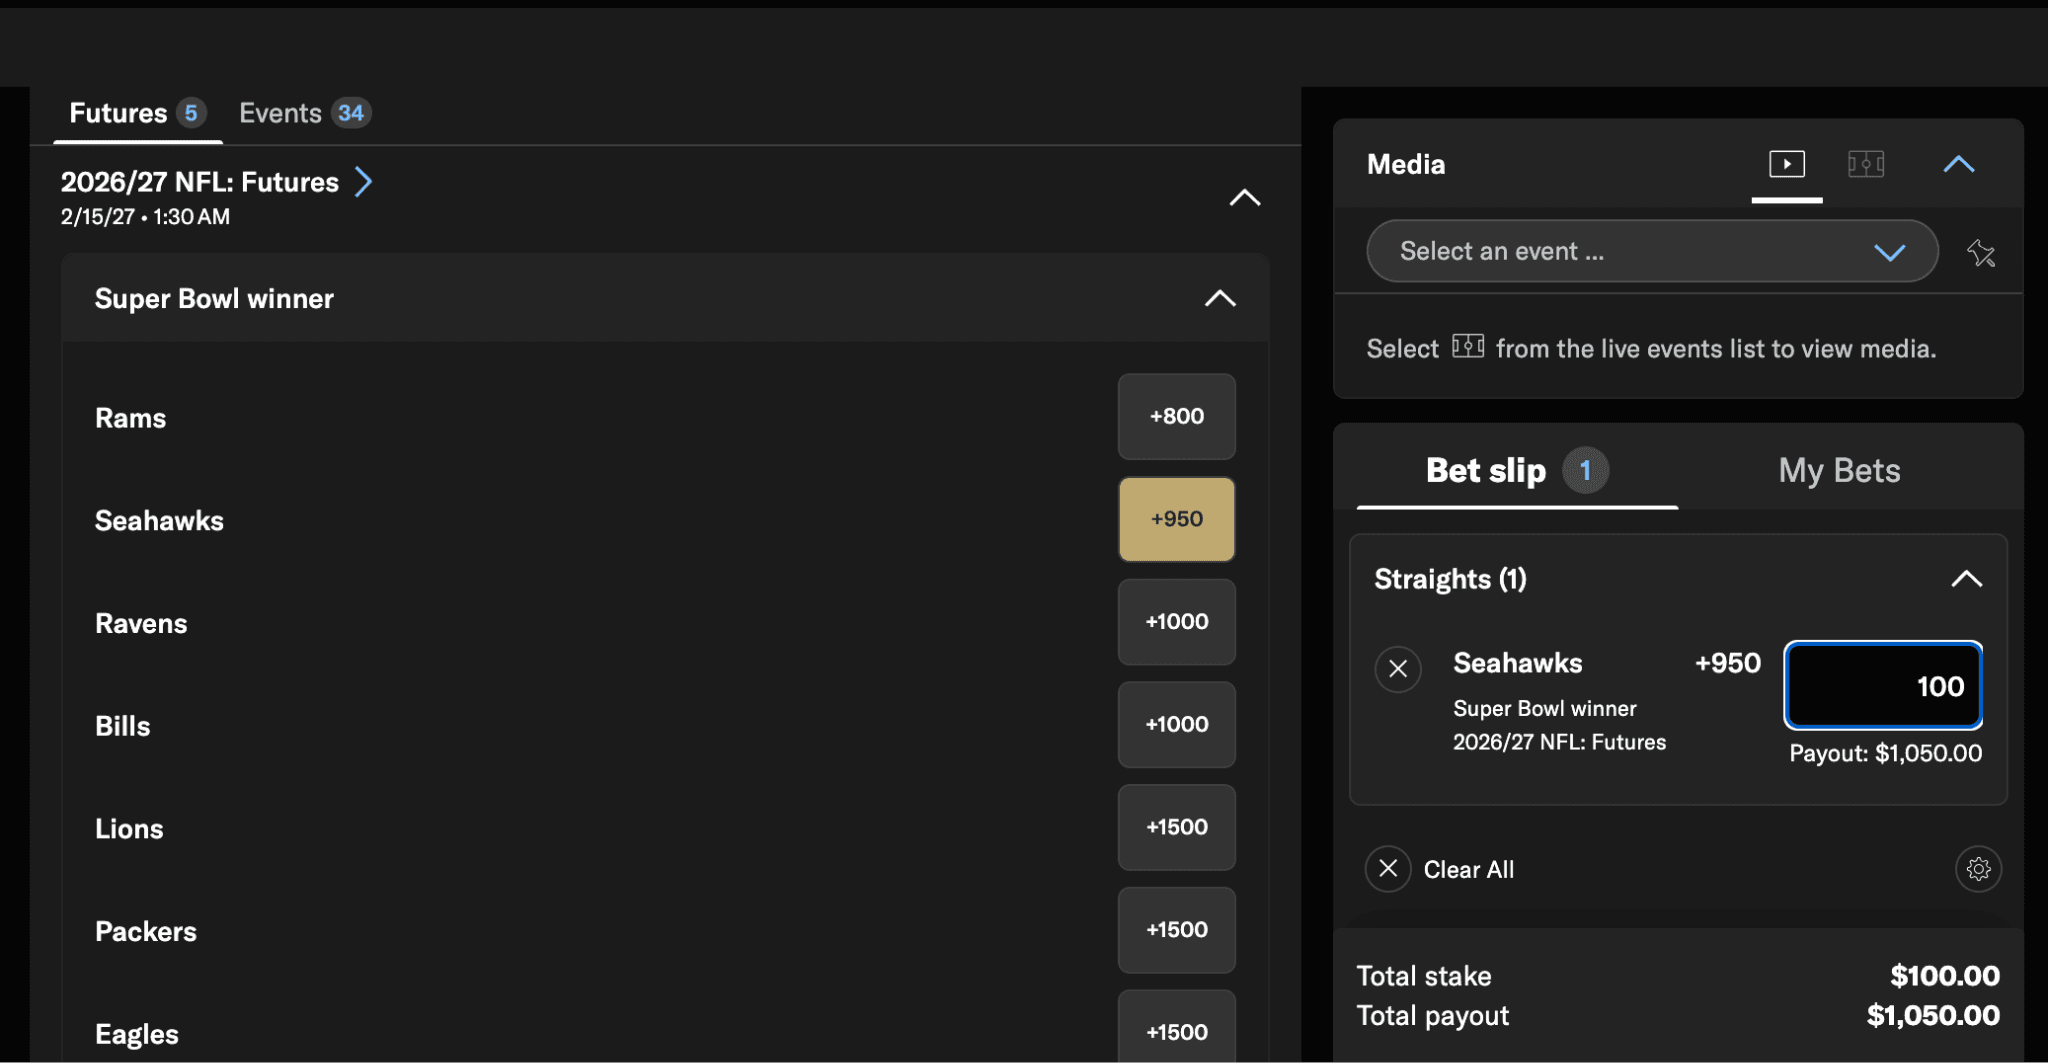Edit the Seahawks stake amount field
The image size is (2048, 1063).
coord(1883,685)
